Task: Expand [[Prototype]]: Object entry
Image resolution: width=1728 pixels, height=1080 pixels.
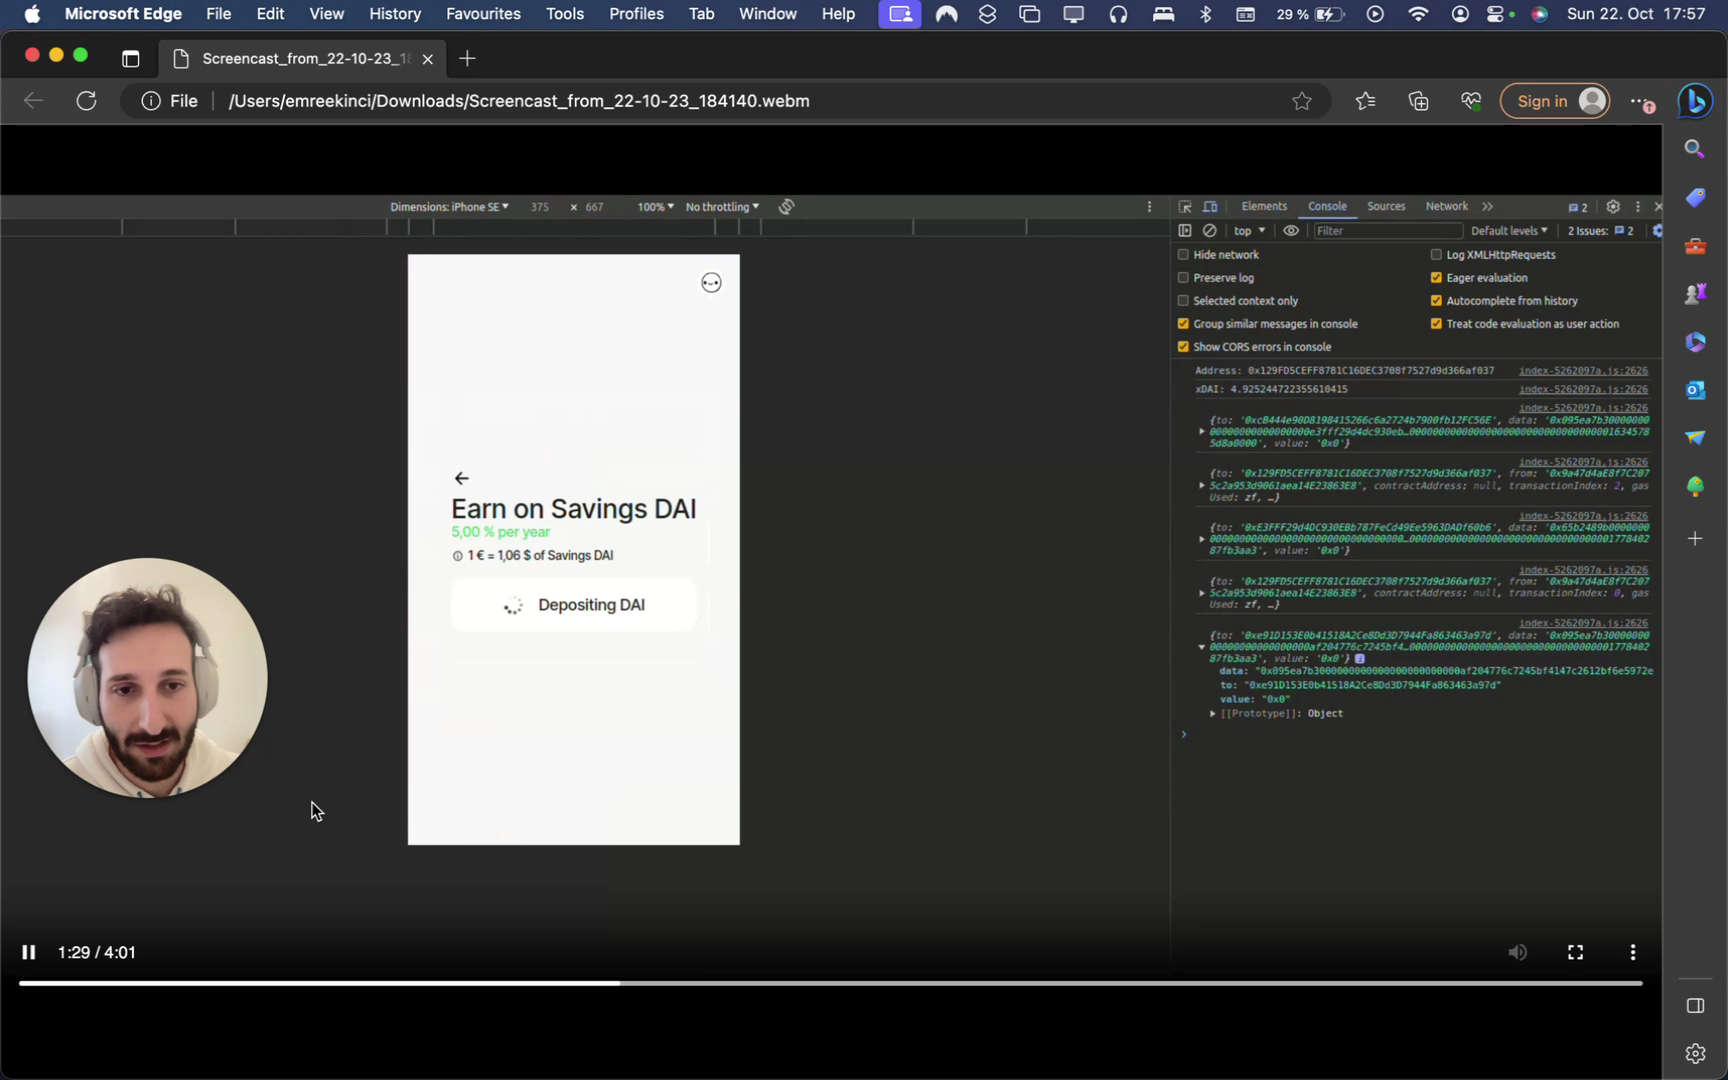Action: pyautogui.click(x=1213, y=714)
